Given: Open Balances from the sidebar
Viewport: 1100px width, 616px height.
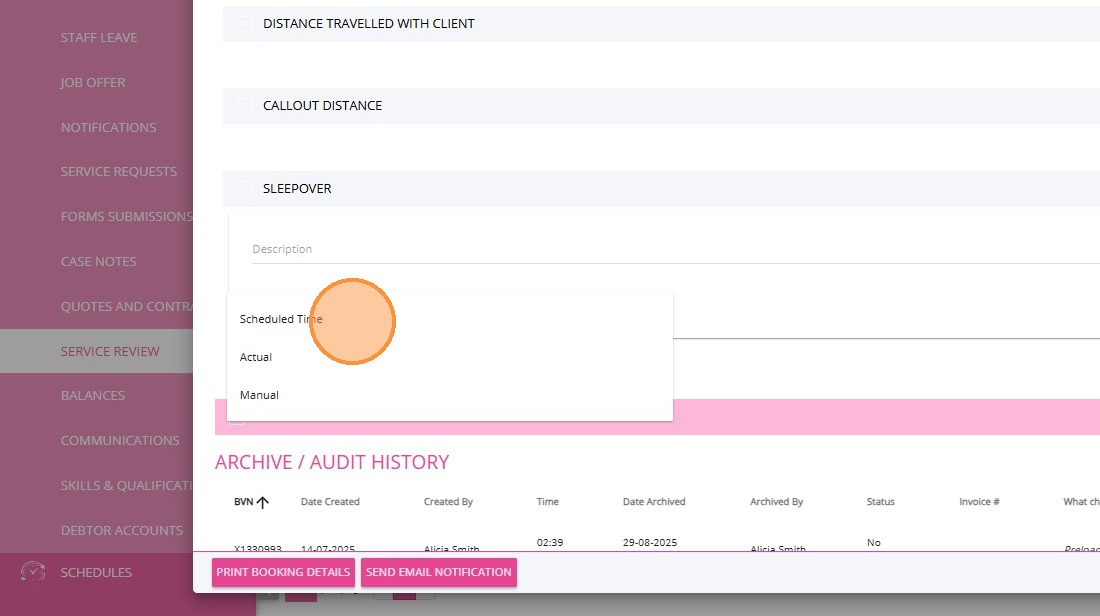Looking at the screenshot, I should click(93, 396).
